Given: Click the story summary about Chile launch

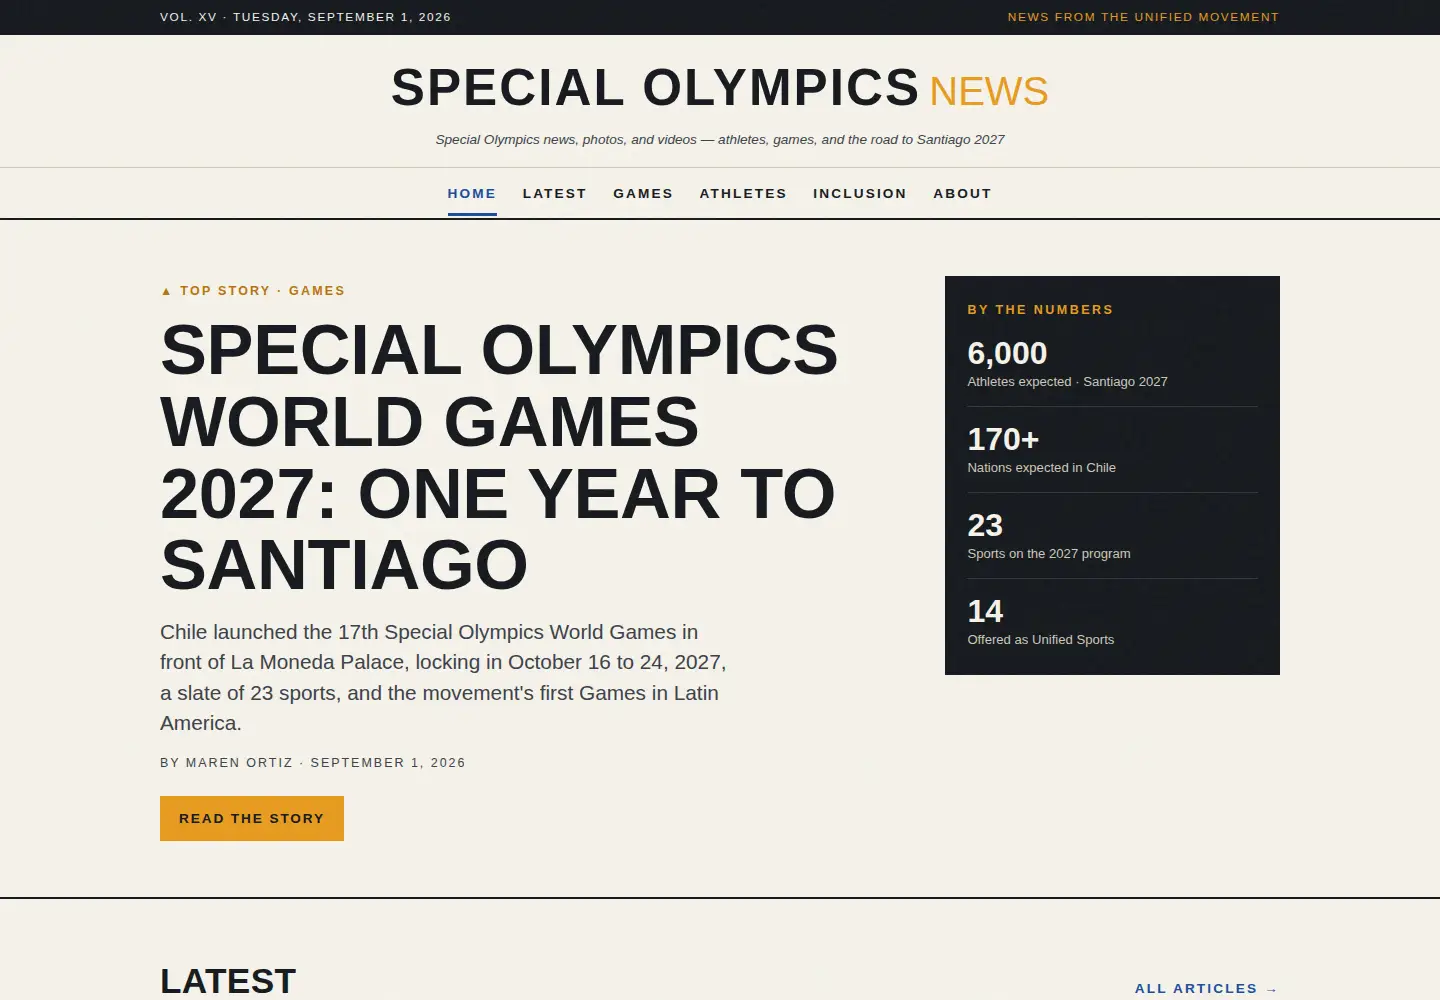Looking at the screenshot, I should point(443,677).
